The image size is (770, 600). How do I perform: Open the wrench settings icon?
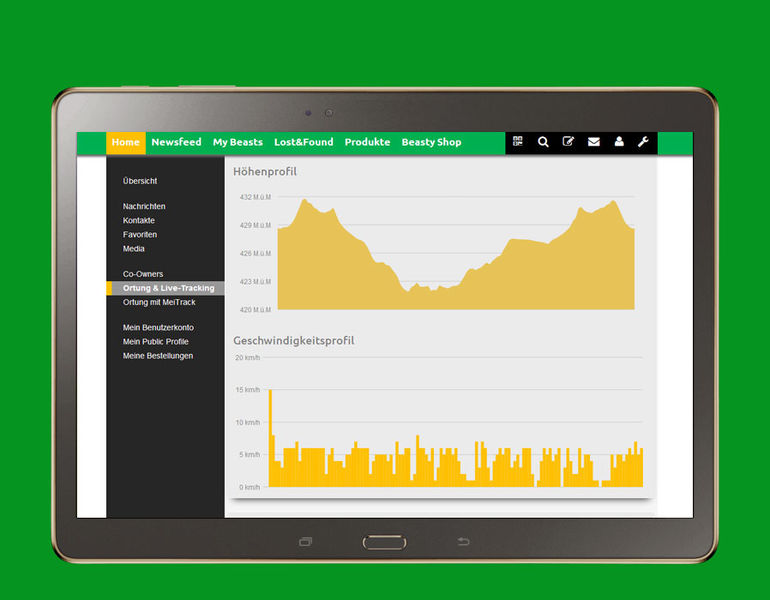643,141
